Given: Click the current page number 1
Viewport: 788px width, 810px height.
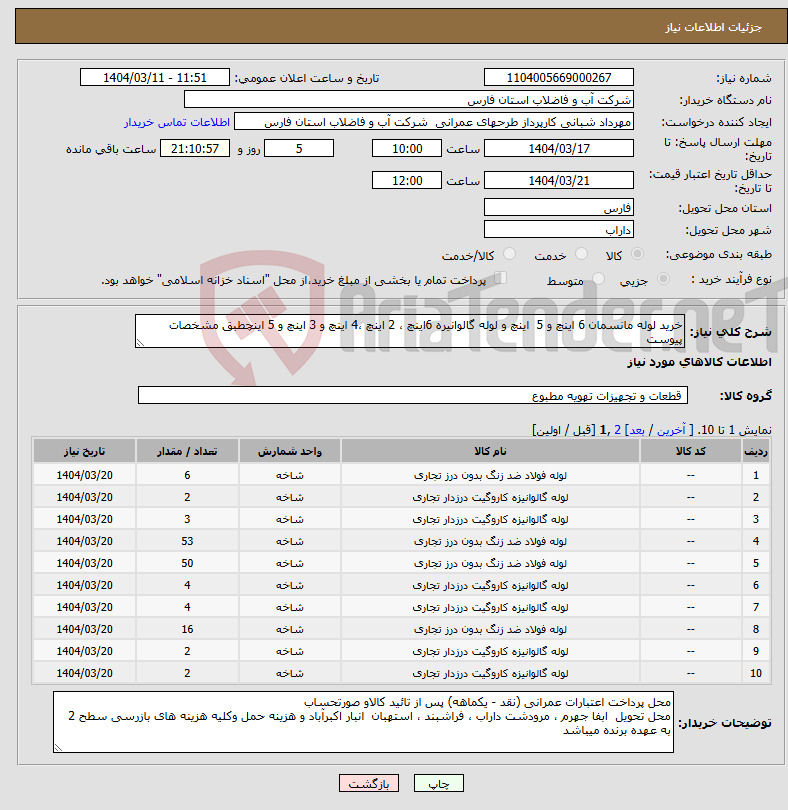Looking at the screenshot, I should click(x=603, y=430).
